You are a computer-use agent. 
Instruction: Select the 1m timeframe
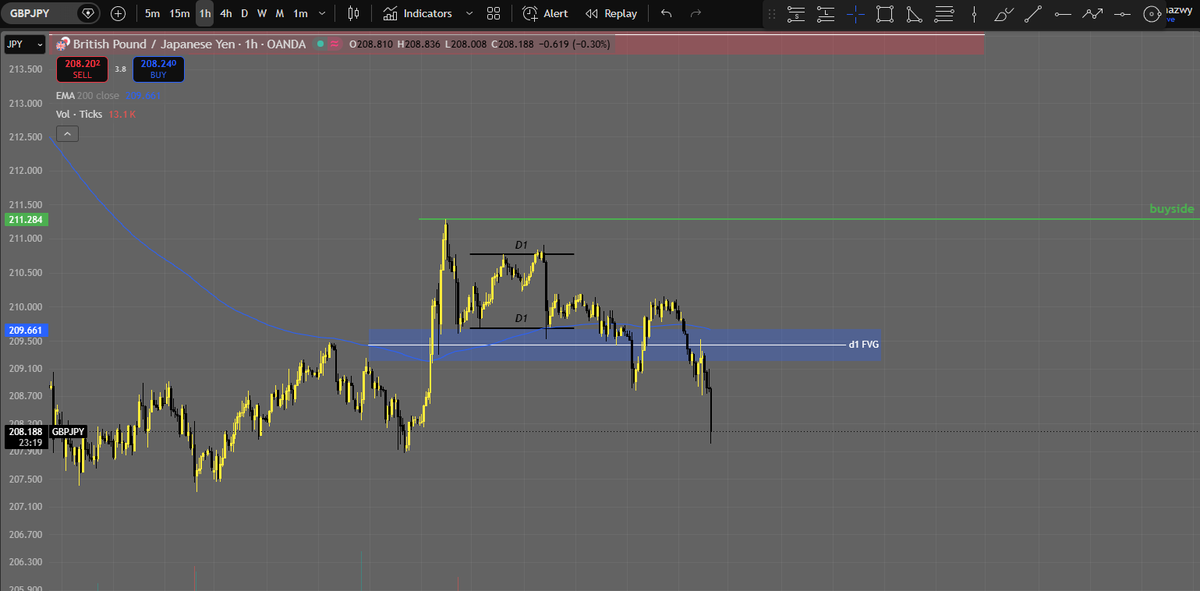point(300,14)
